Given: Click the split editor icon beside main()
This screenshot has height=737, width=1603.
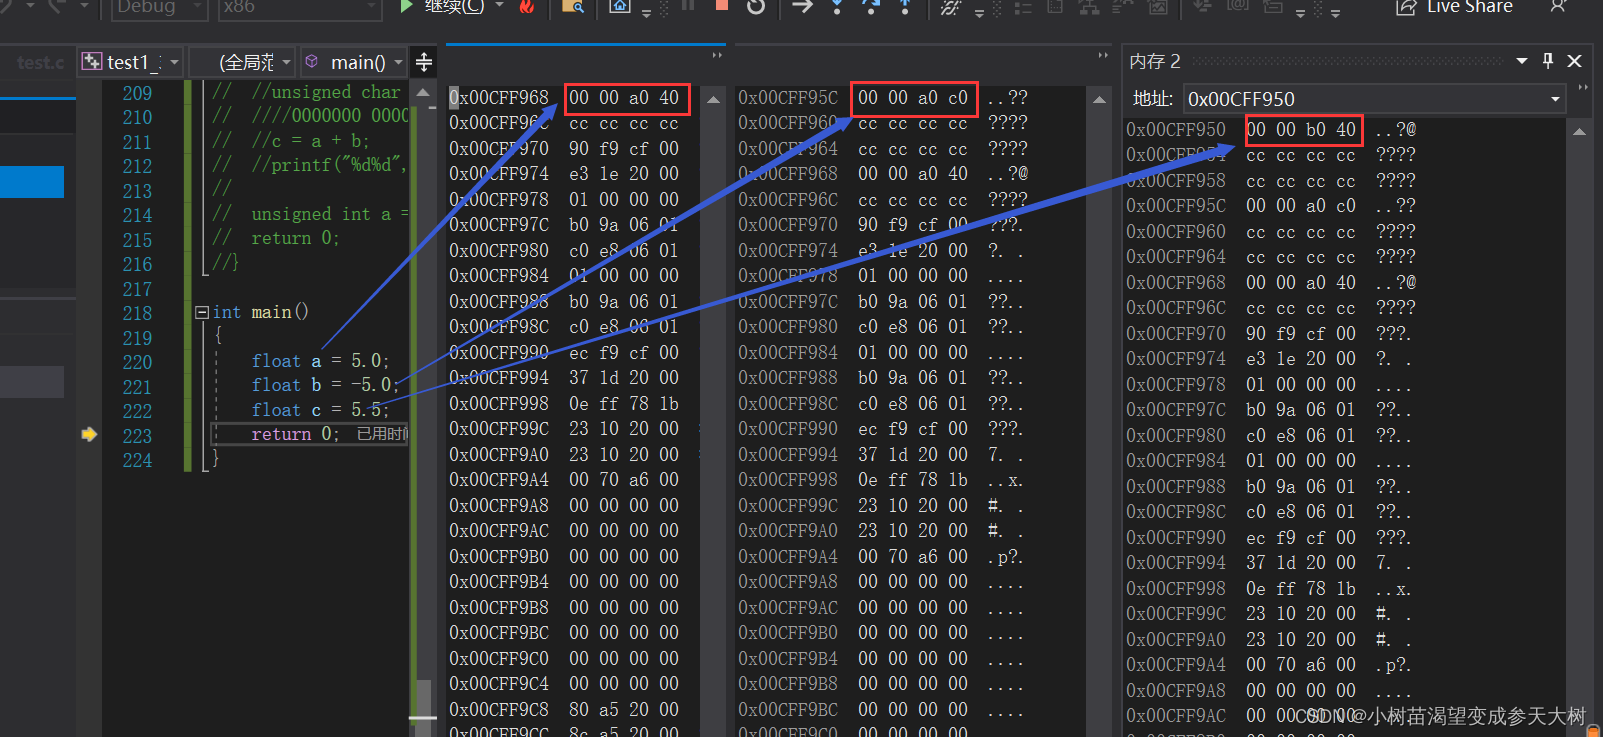Looking at the screenshot, I should point(424,62).
